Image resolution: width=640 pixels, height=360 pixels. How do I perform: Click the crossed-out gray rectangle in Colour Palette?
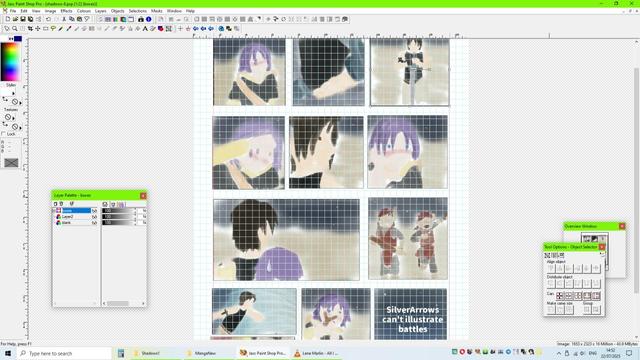click(x=11, y=163)
